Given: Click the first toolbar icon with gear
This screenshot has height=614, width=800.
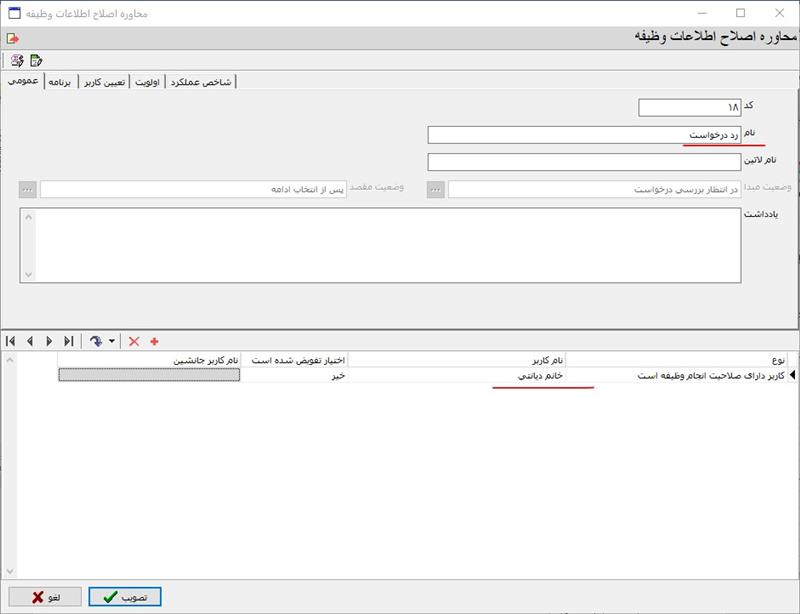Looking at the screenshot, I should point(17,60).
